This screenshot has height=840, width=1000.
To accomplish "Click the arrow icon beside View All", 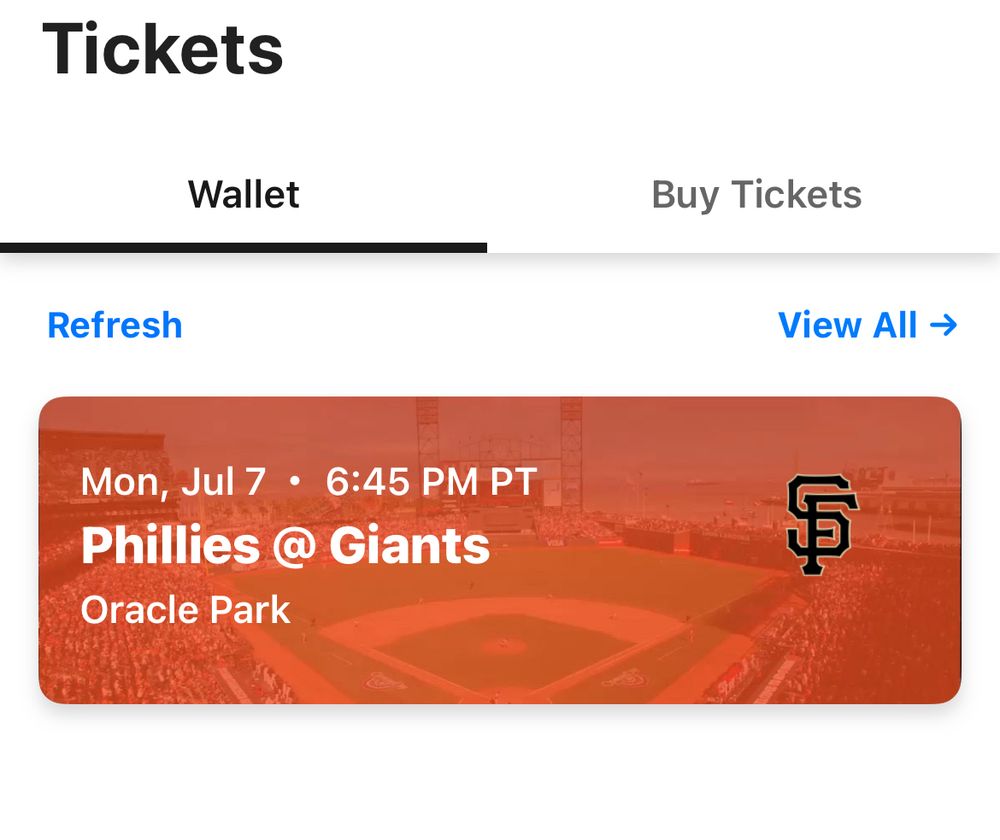I will tap(943, 325).
